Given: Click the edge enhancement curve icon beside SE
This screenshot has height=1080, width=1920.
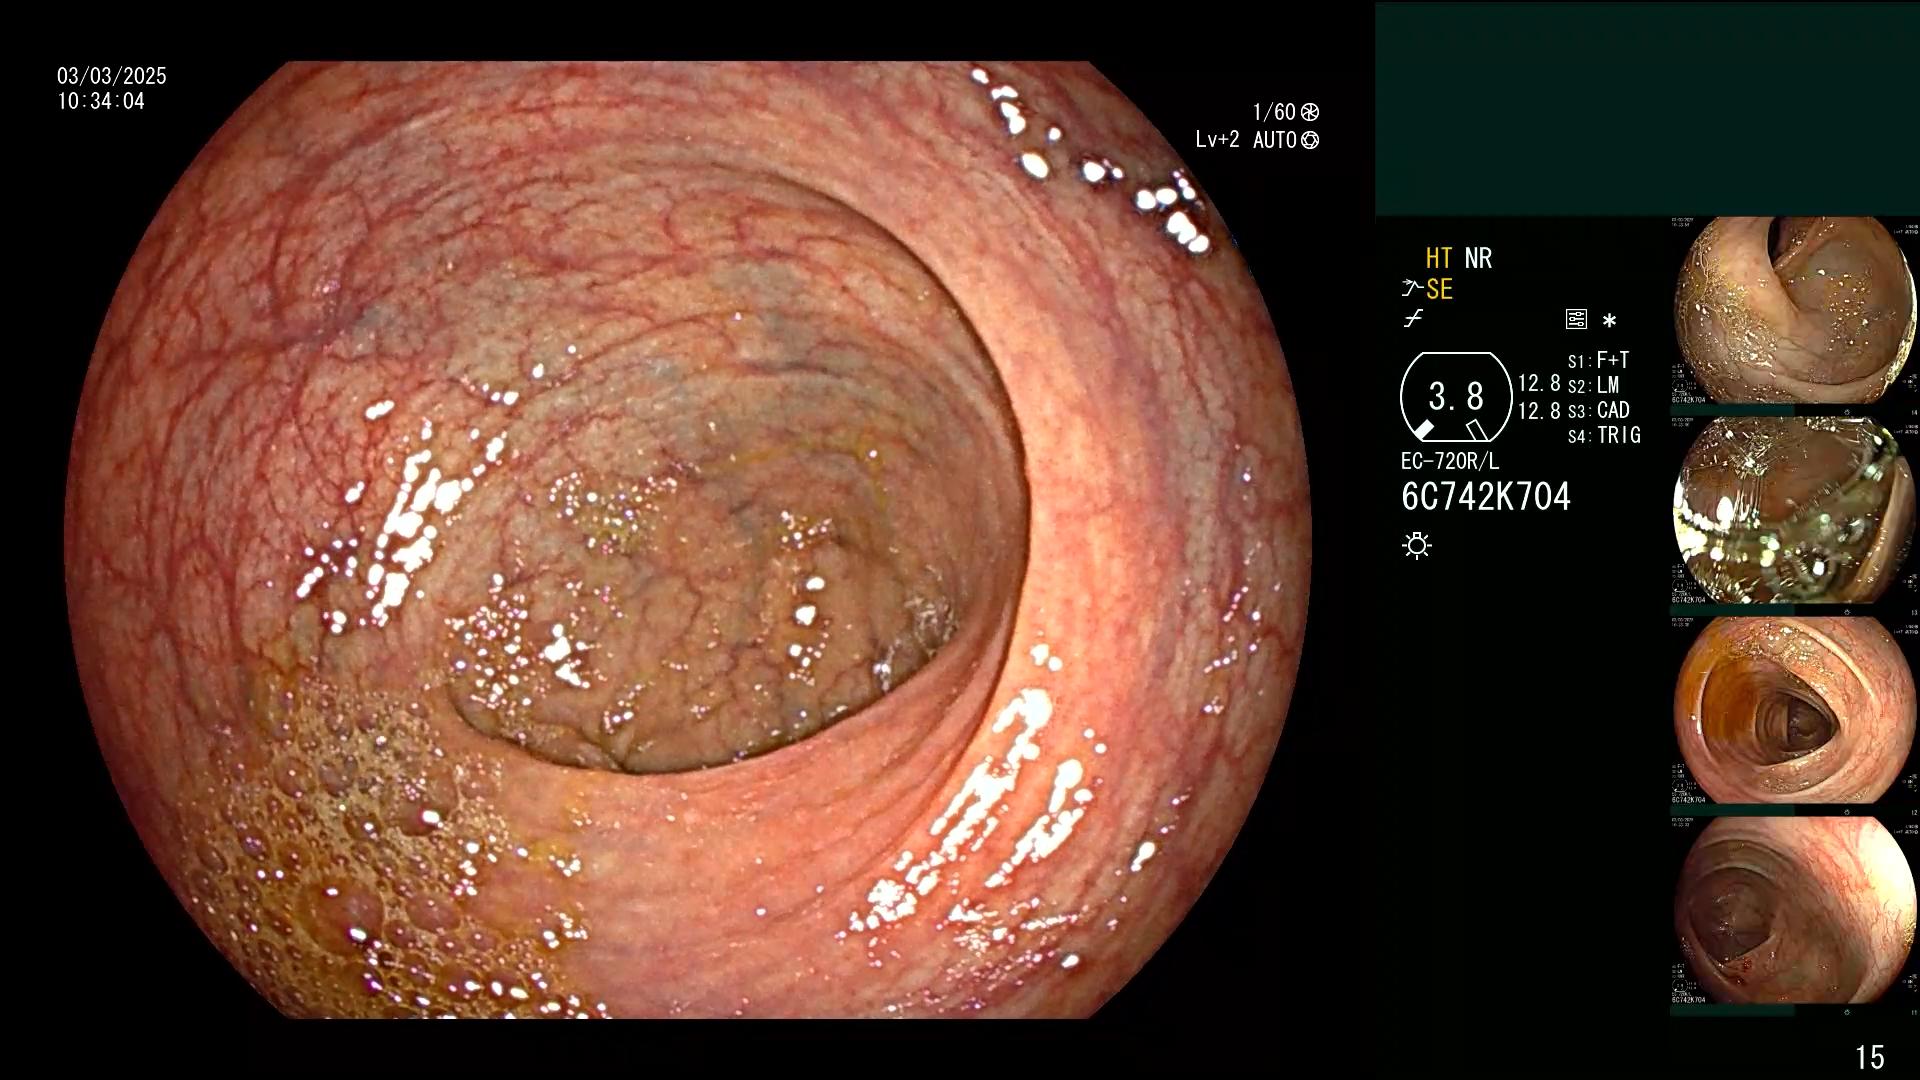Looking at the screenshot, I should [x=1412, y=289].
